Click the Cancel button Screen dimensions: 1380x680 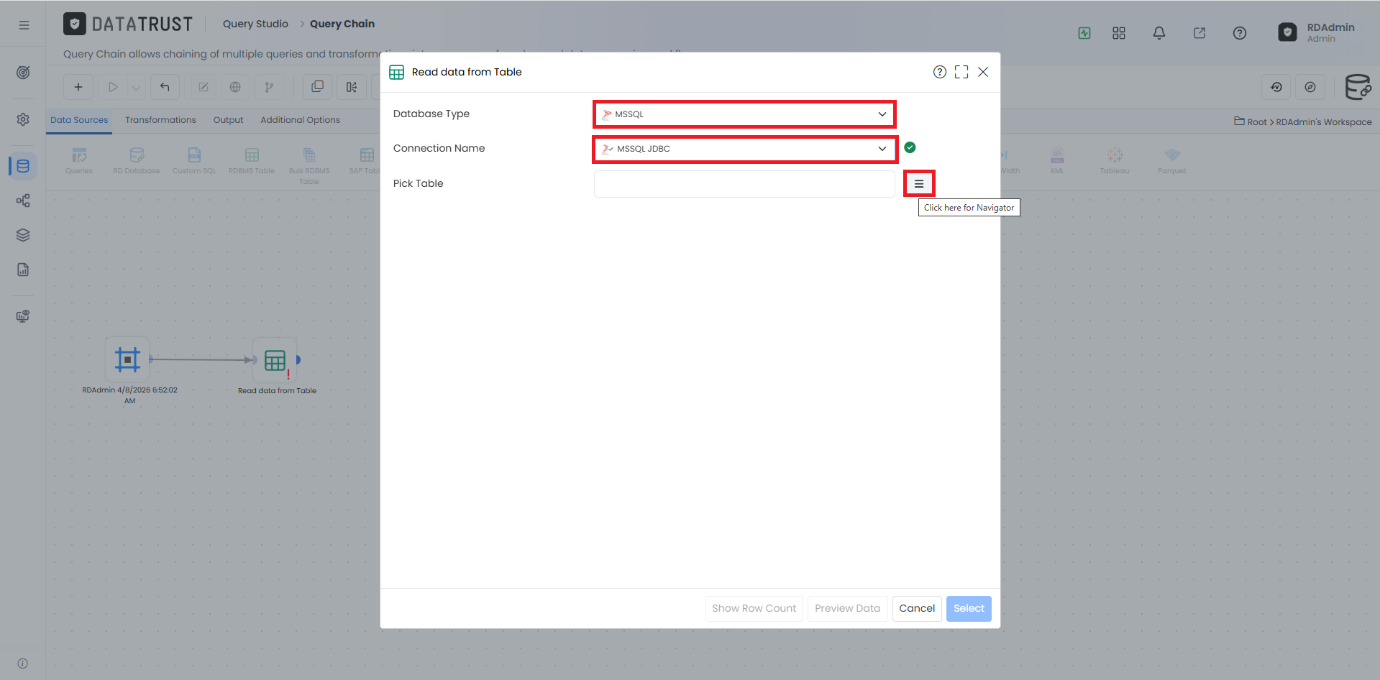coord(917,608)
